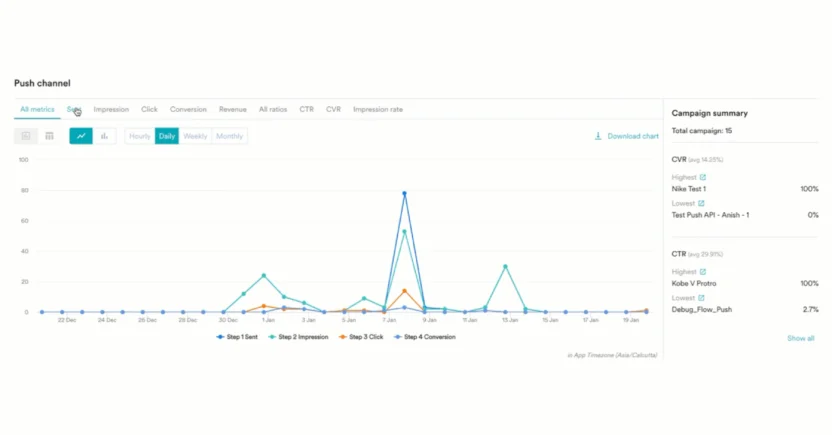Open the Sent tab

pos(74,109)
